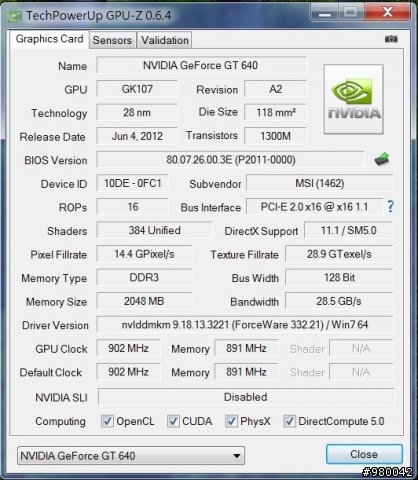Click the Memory Size field 2048 MB

click(x=144, y=301)
